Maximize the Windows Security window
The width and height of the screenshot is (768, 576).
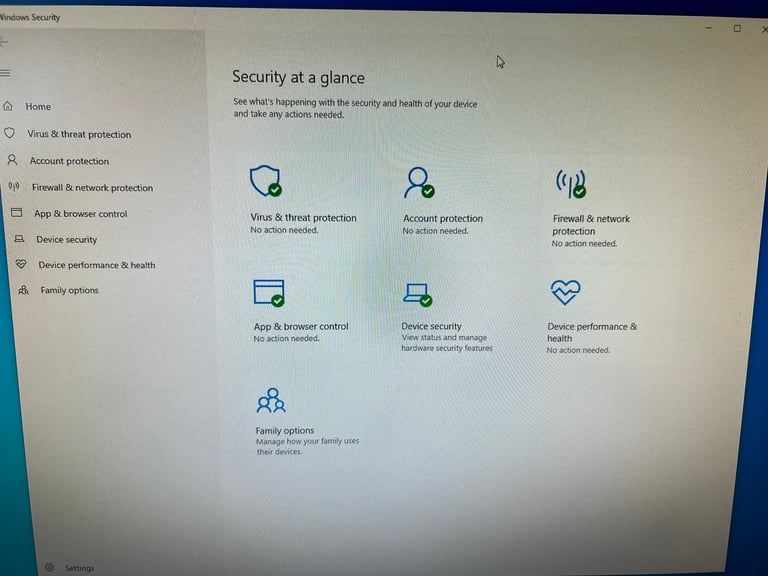[737, 28]
